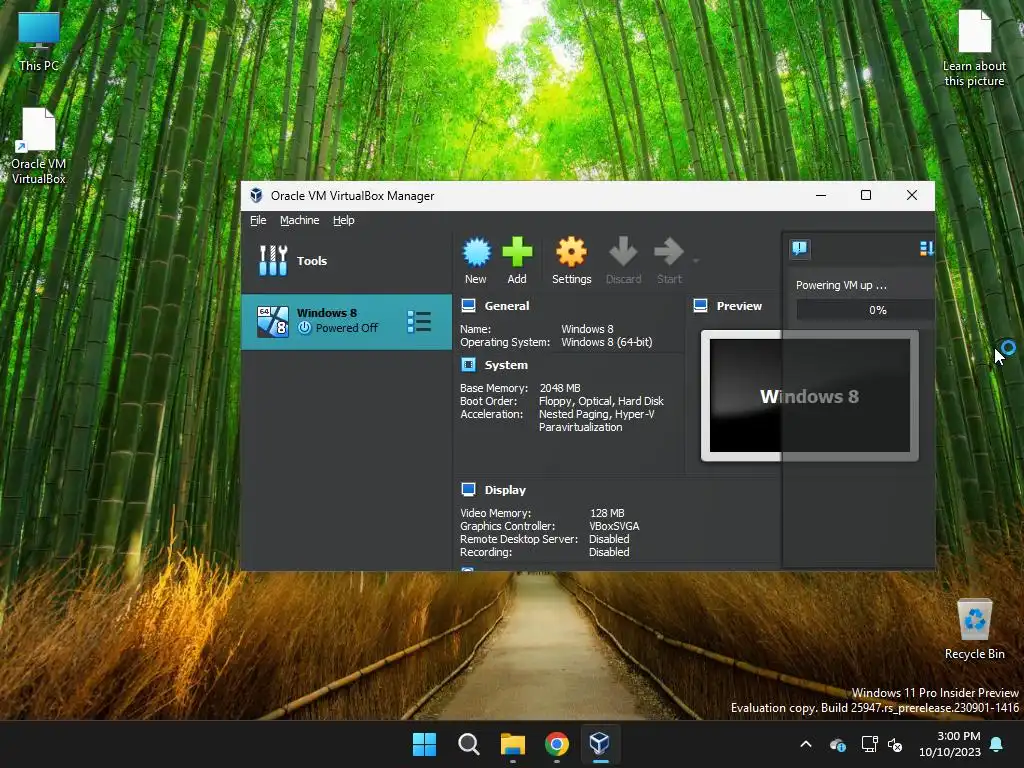Click the notification center speech-bubble icon
1024x768 pixels.
(x=800, y=248)
